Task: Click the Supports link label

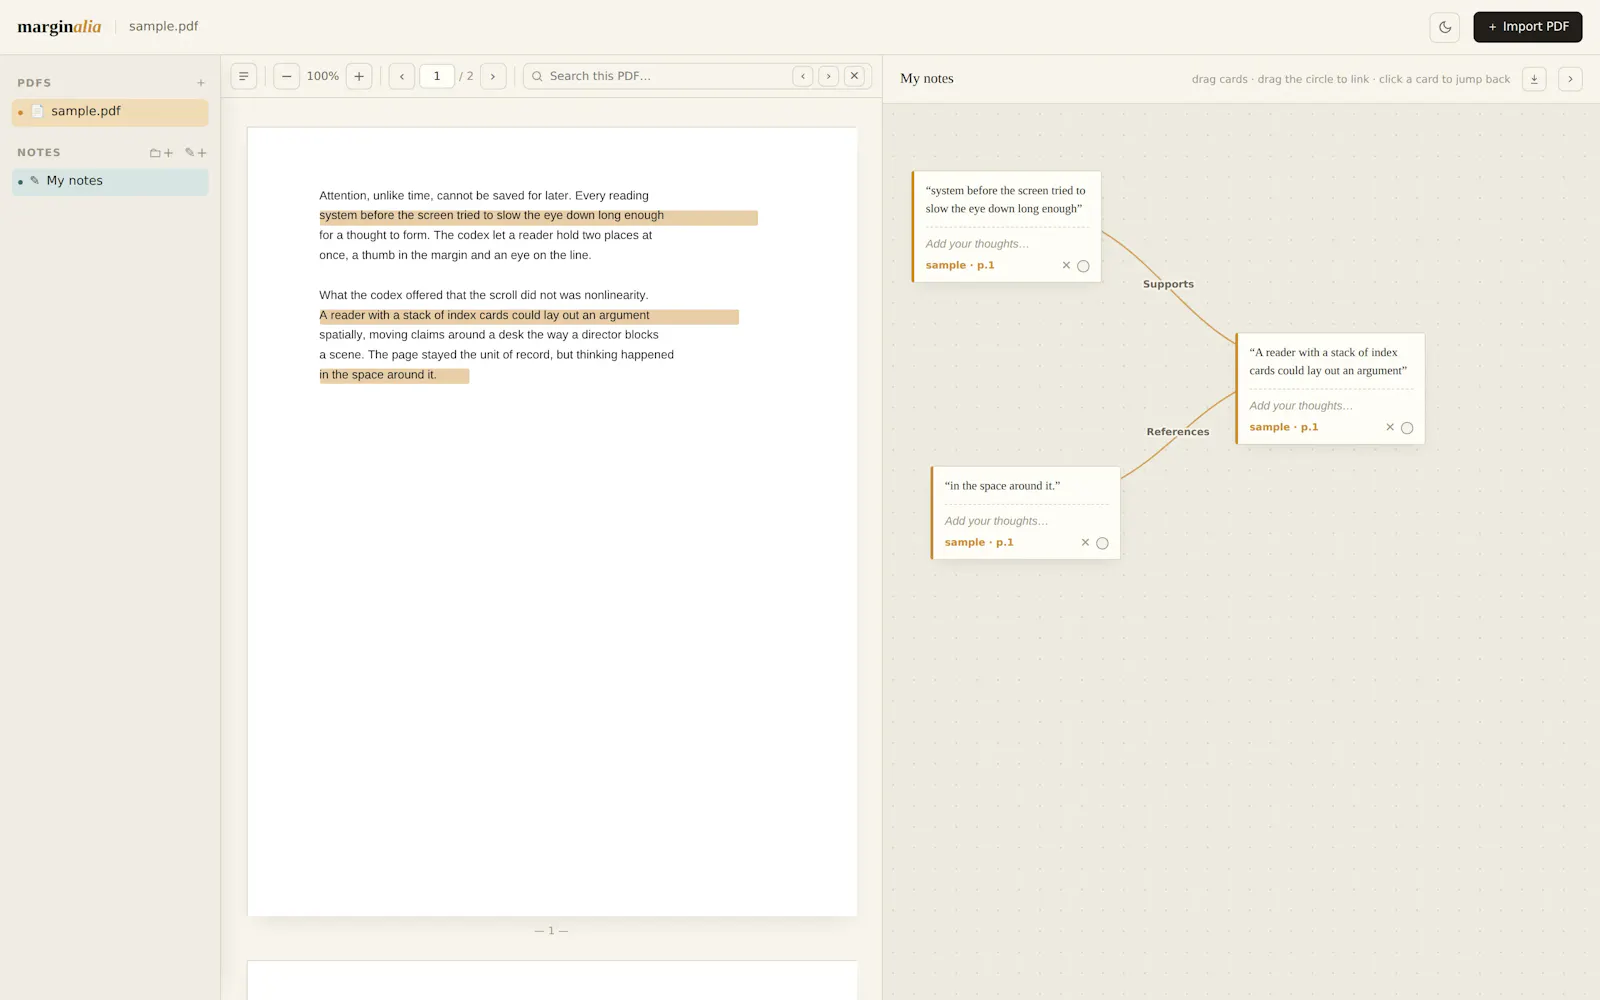Action: point(1168,284)
